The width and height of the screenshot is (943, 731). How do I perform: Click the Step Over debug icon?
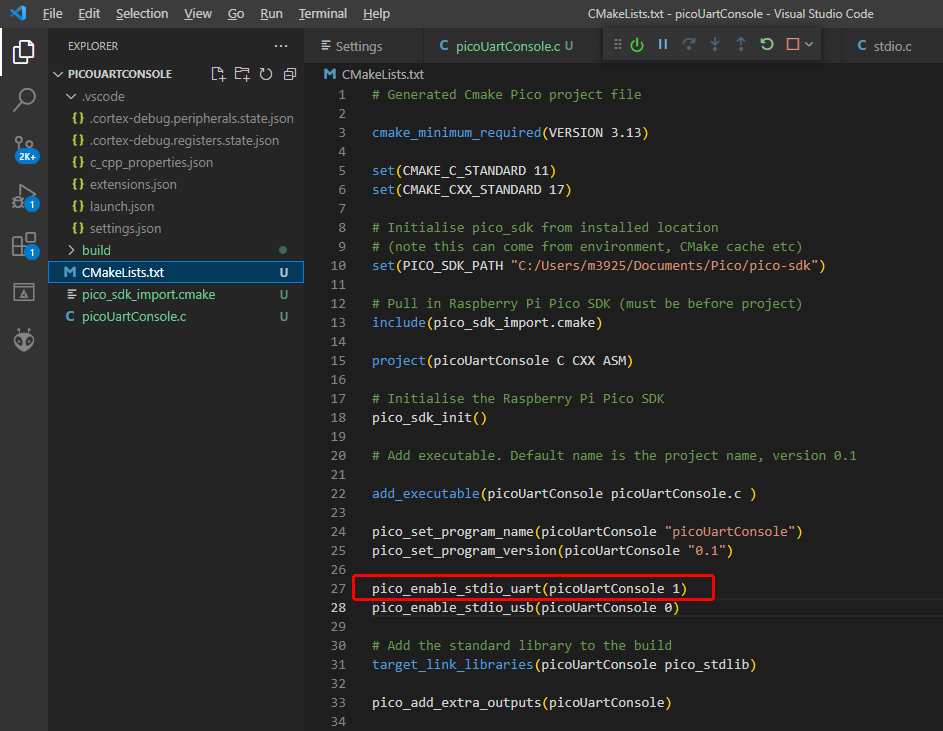click(690, 44)
